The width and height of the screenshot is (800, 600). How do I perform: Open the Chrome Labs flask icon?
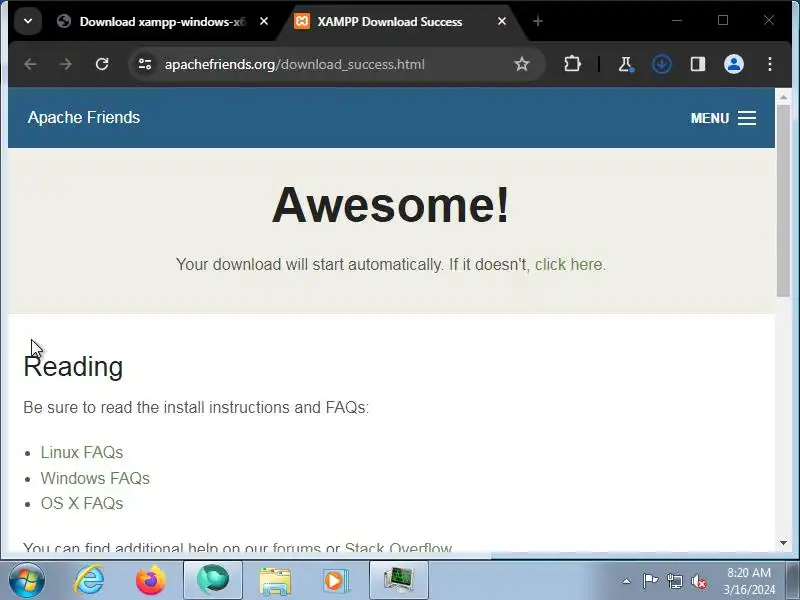tap(626, 64)
